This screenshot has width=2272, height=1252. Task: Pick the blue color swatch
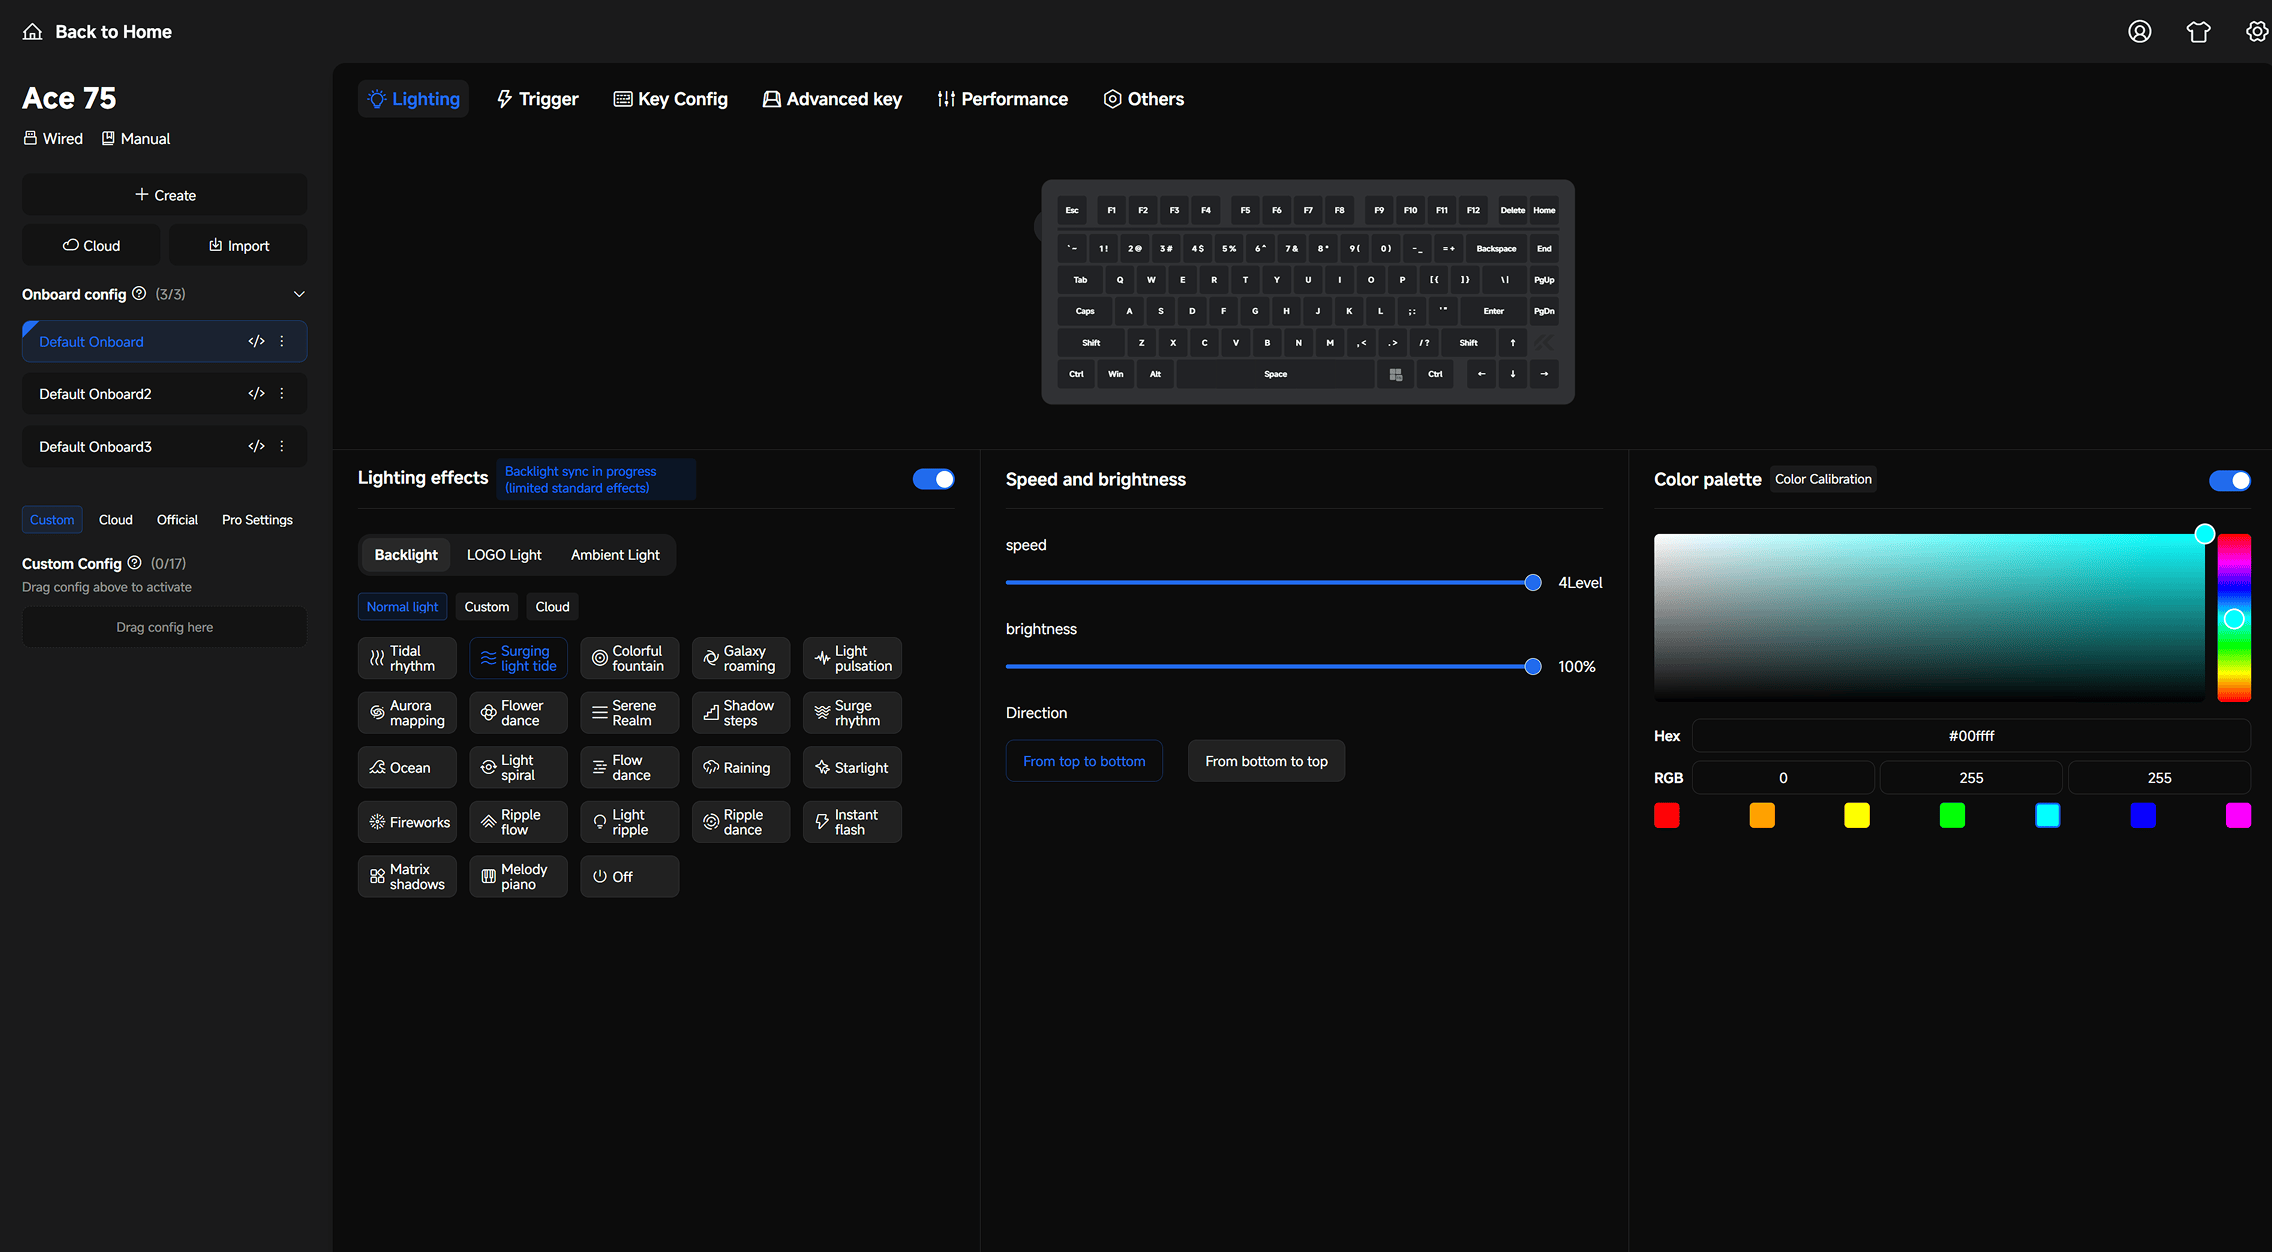pos(2143,816)
